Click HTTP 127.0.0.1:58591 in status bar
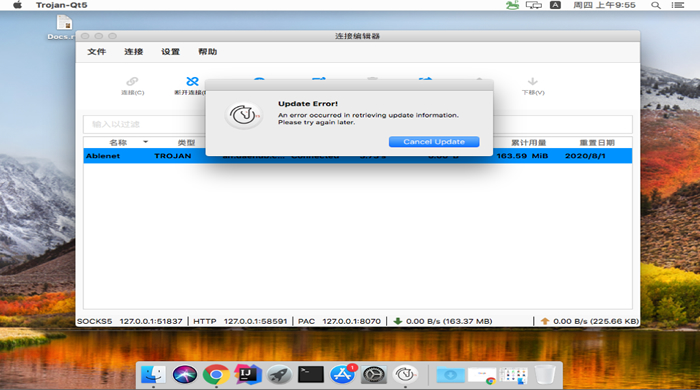Viewport: 700px width, 390px height. pyautogui.click(x=240, y=321)
